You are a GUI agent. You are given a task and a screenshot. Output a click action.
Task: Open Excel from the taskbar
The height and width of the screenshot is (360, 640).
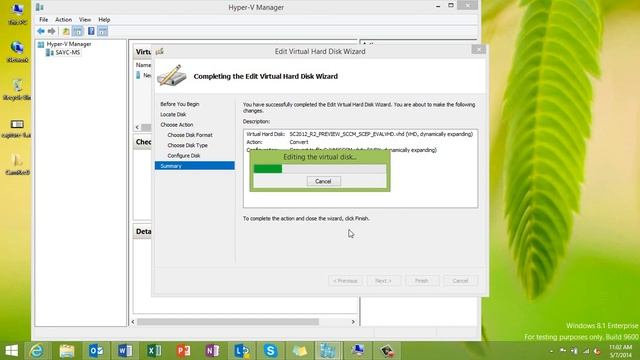tap(154, 351)
